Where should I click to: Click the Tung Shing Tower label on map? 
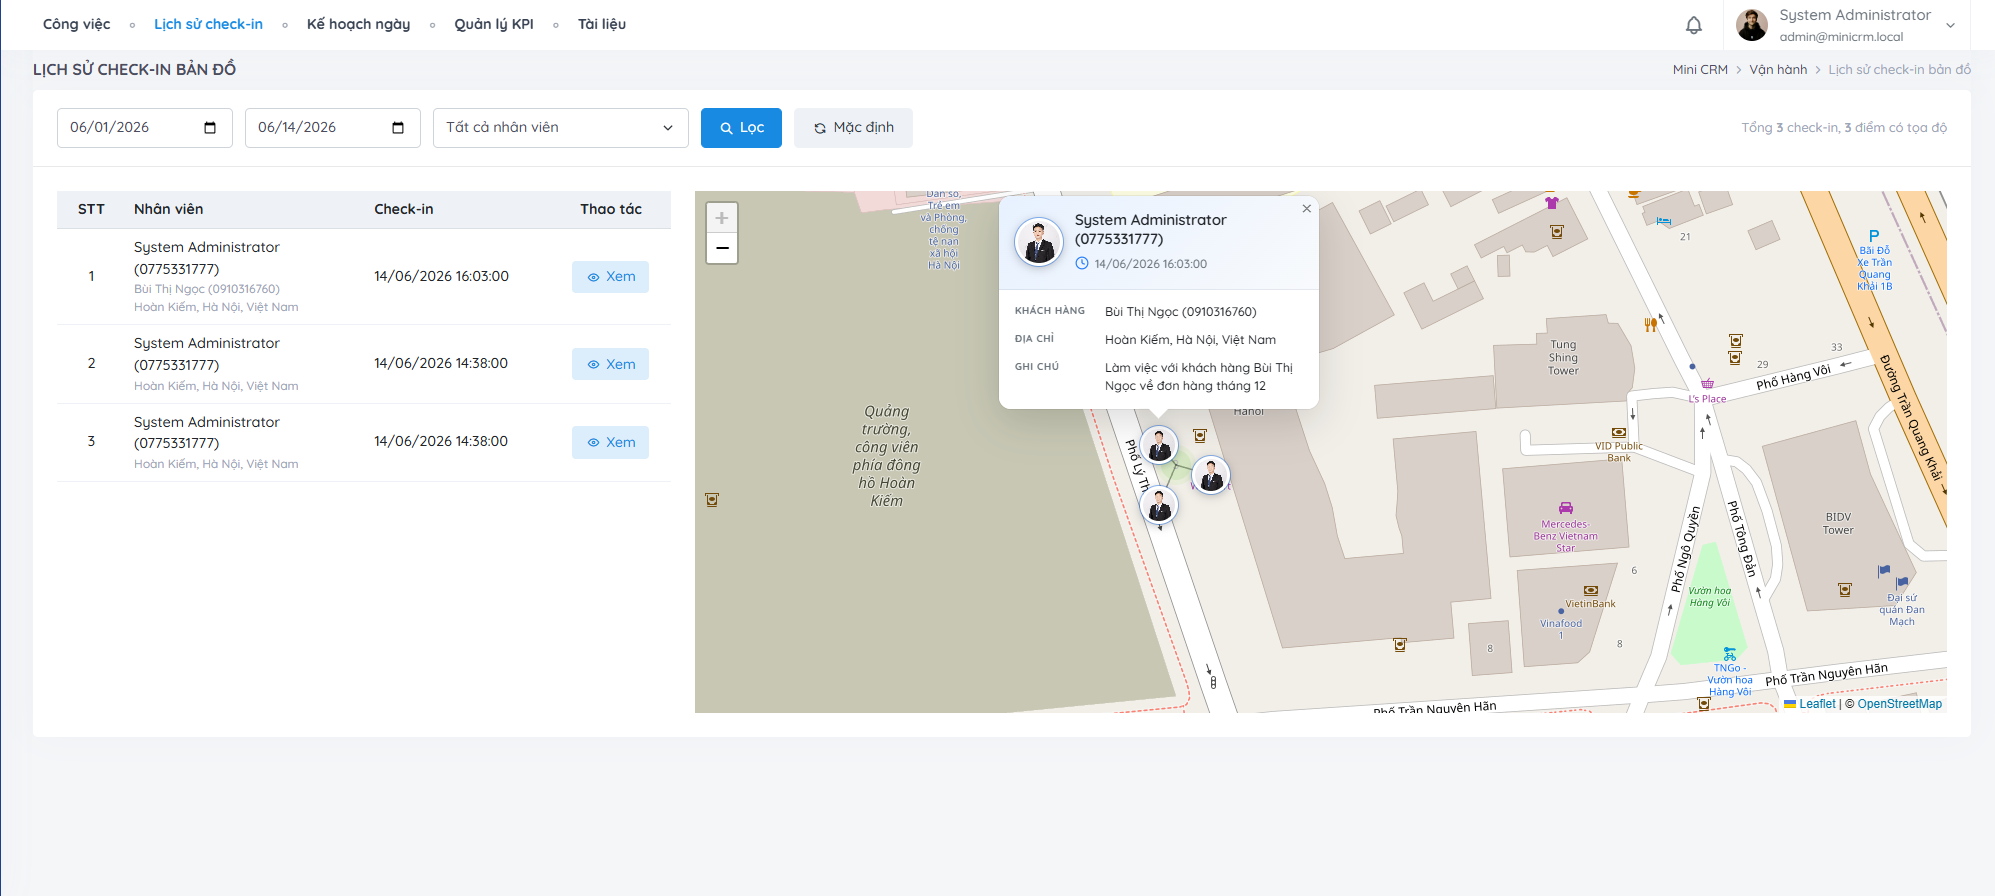click(1563, 357)
